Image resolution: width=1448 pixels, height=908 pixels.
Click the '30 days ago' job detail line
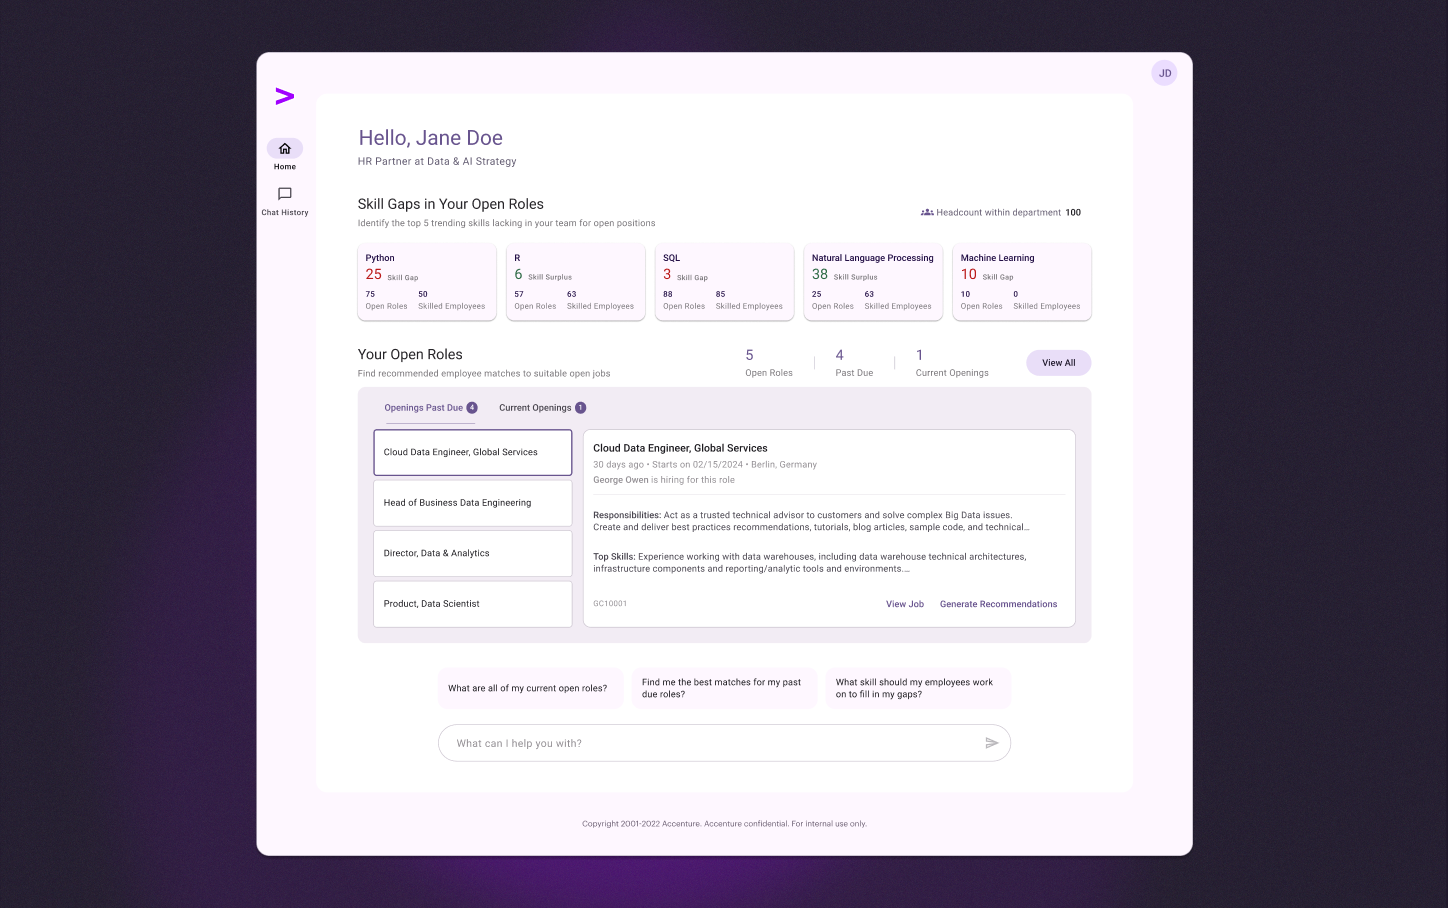coord(705,464)
